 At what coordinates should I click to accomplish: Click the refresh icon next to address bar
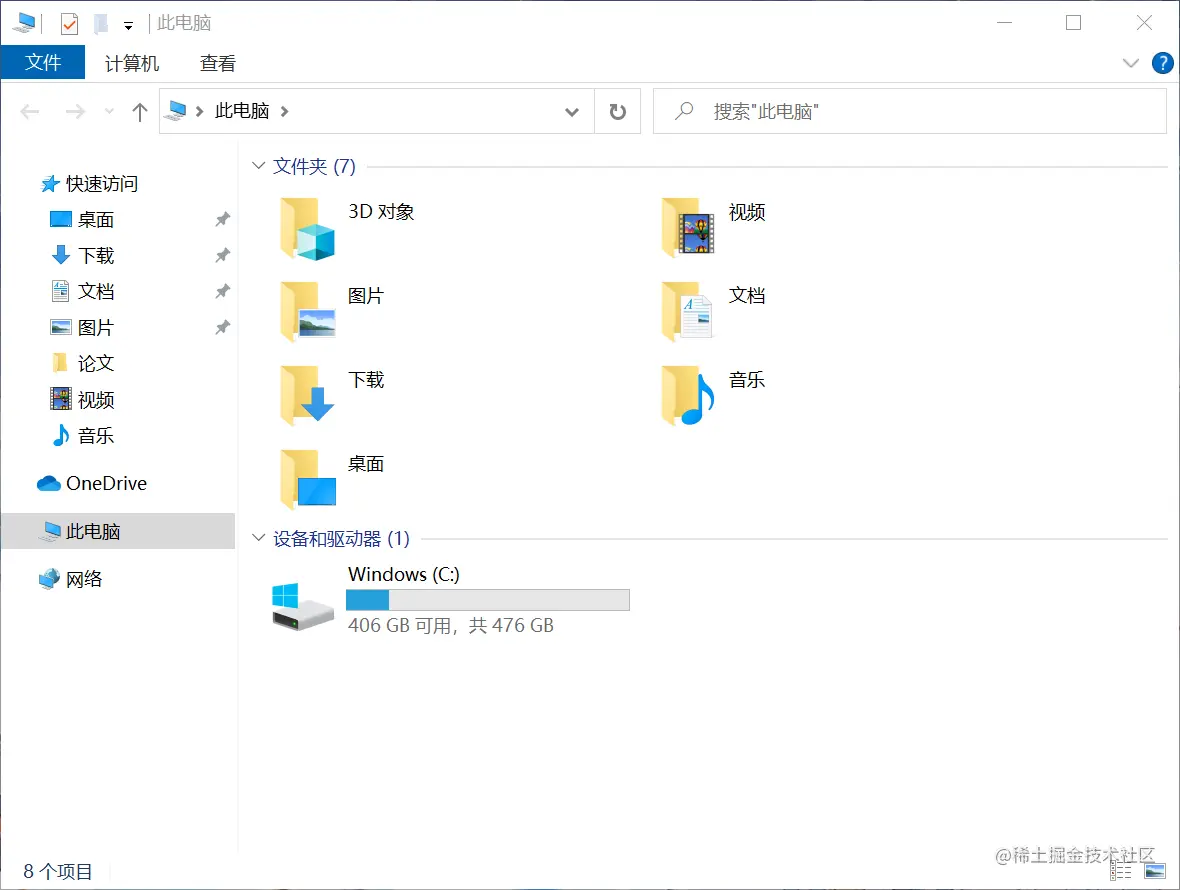618,111
